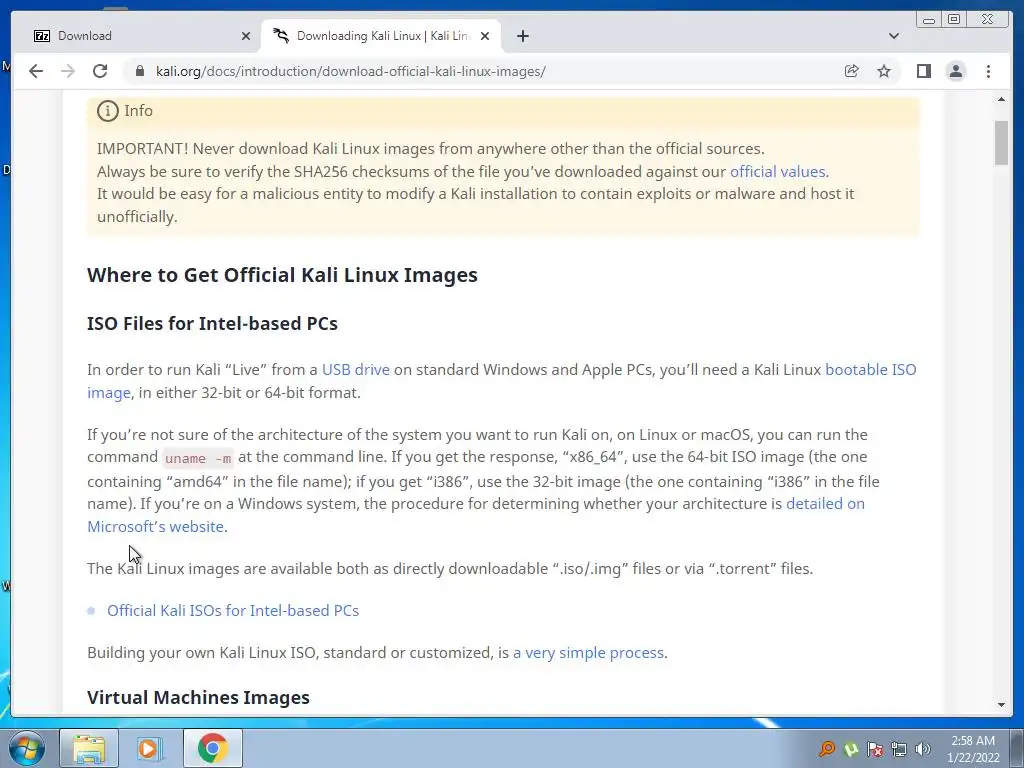Click 'ISO Files for Intel-based PCs' heading

[212, 323]
